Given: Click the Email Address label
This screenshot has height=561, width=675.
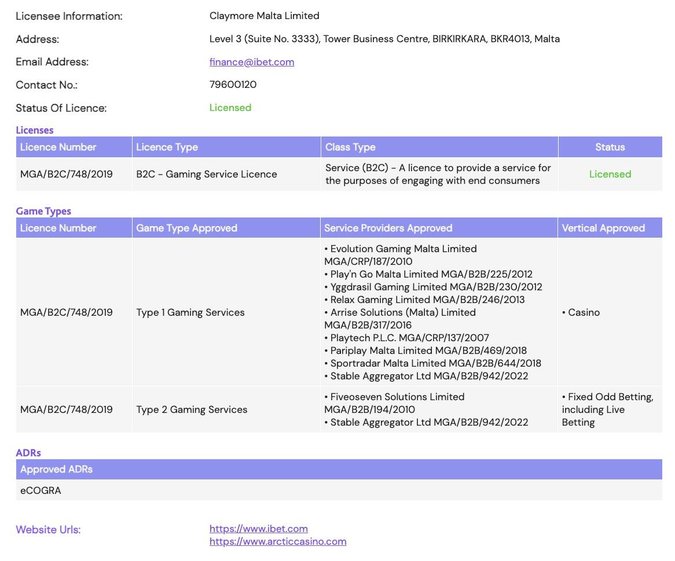Looking at the screenshot, I should click(52, 62).
